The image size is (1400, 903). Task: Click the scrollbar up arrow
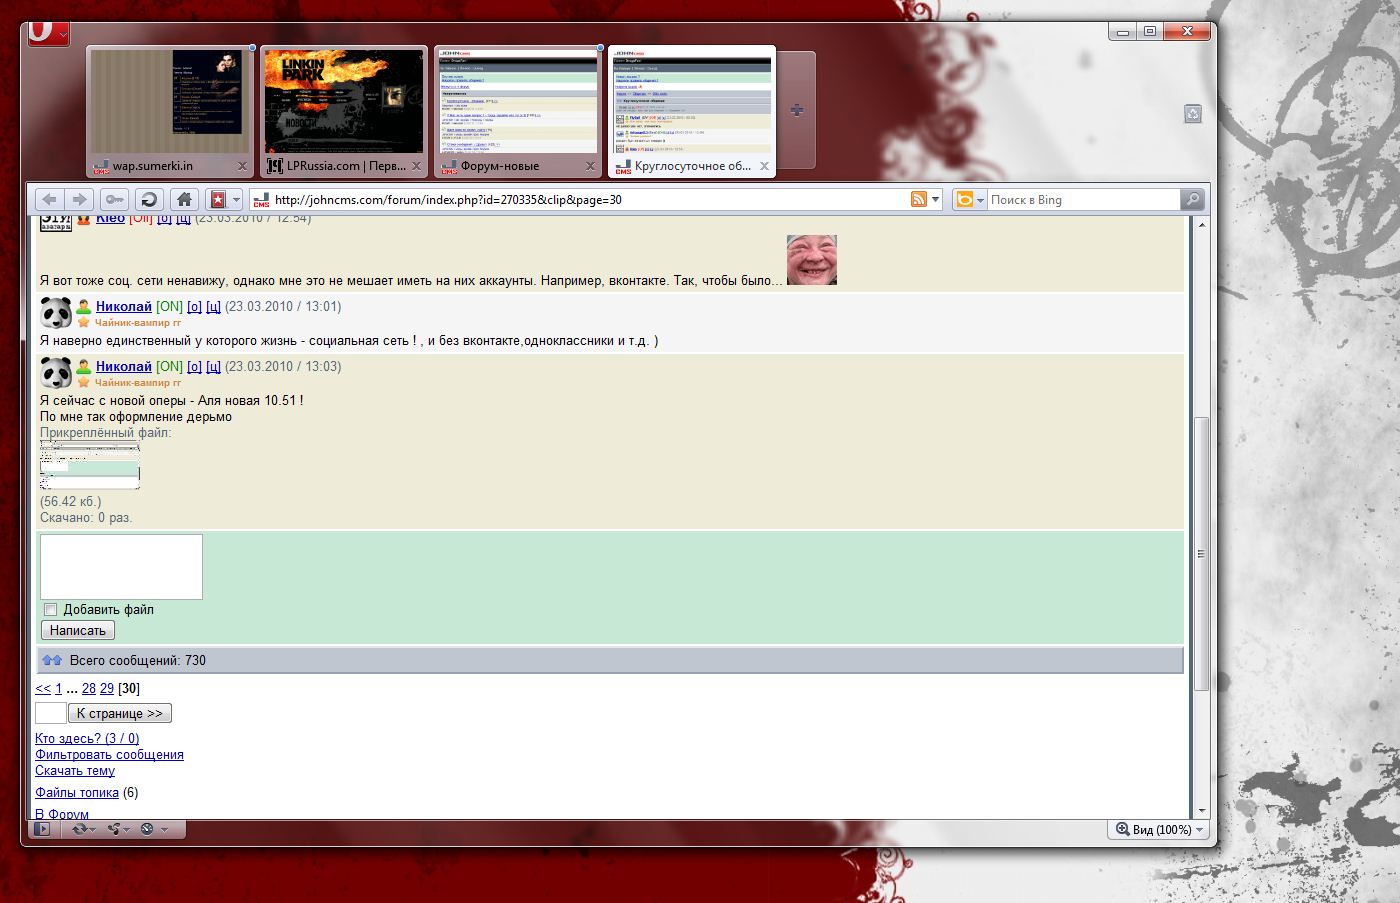point(1201,225)
